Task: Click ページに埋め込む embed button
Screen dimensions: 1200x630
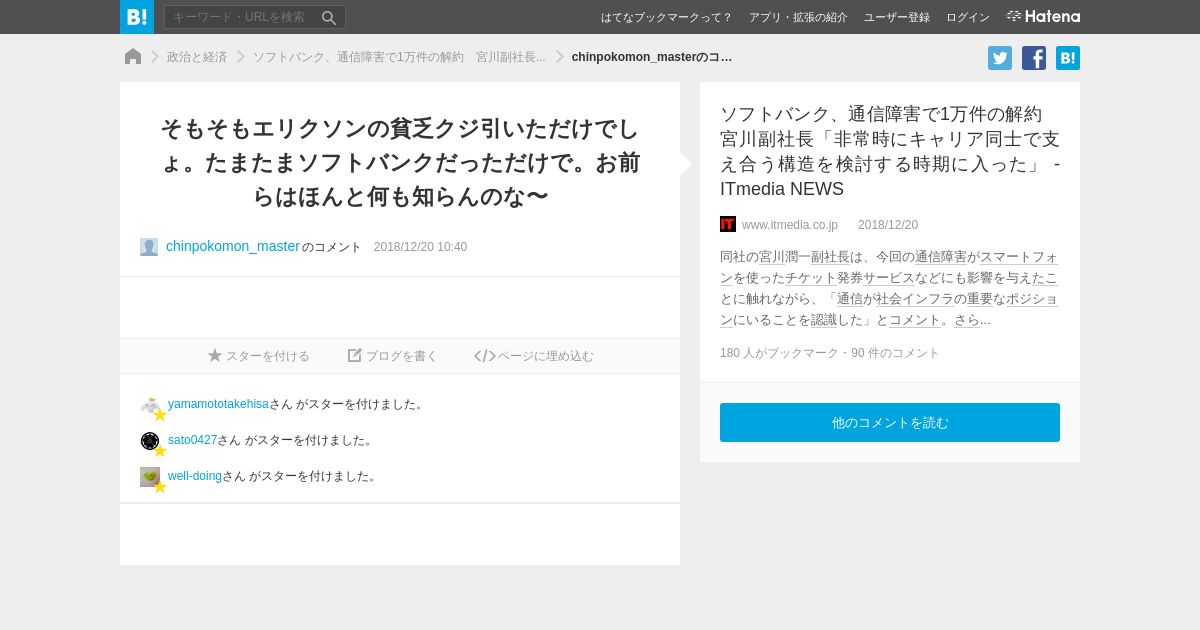Action: (x=534, y=356)
